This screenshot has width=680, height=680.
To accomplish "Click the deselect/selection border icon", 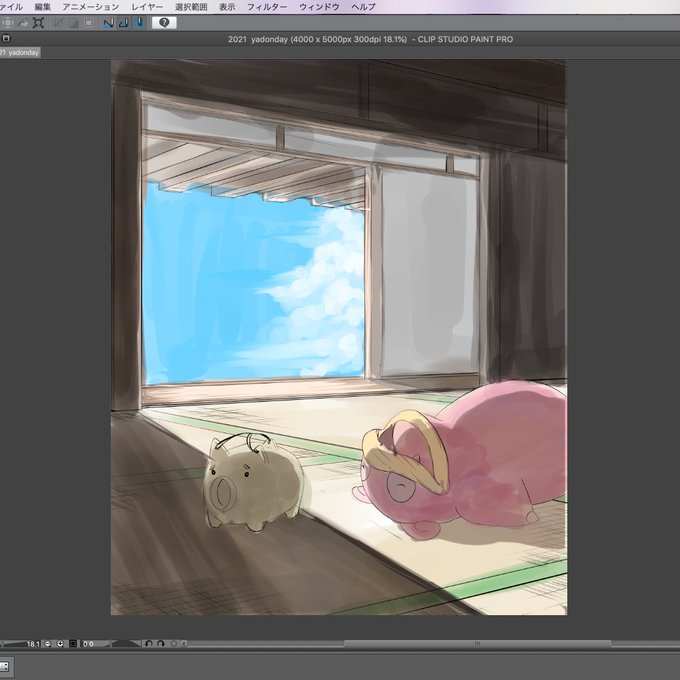I will point(88,23).
